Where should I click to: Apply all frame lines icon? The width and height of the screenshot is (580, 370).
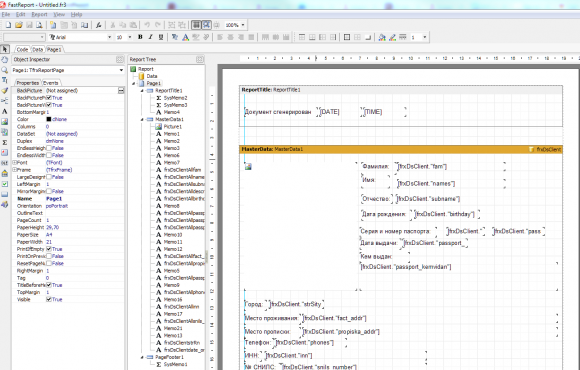point(347,37)
